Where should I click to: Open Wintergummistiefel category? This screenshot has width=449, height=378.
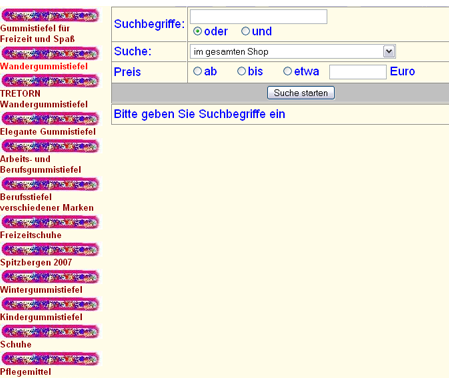click(x=41, y=290)
